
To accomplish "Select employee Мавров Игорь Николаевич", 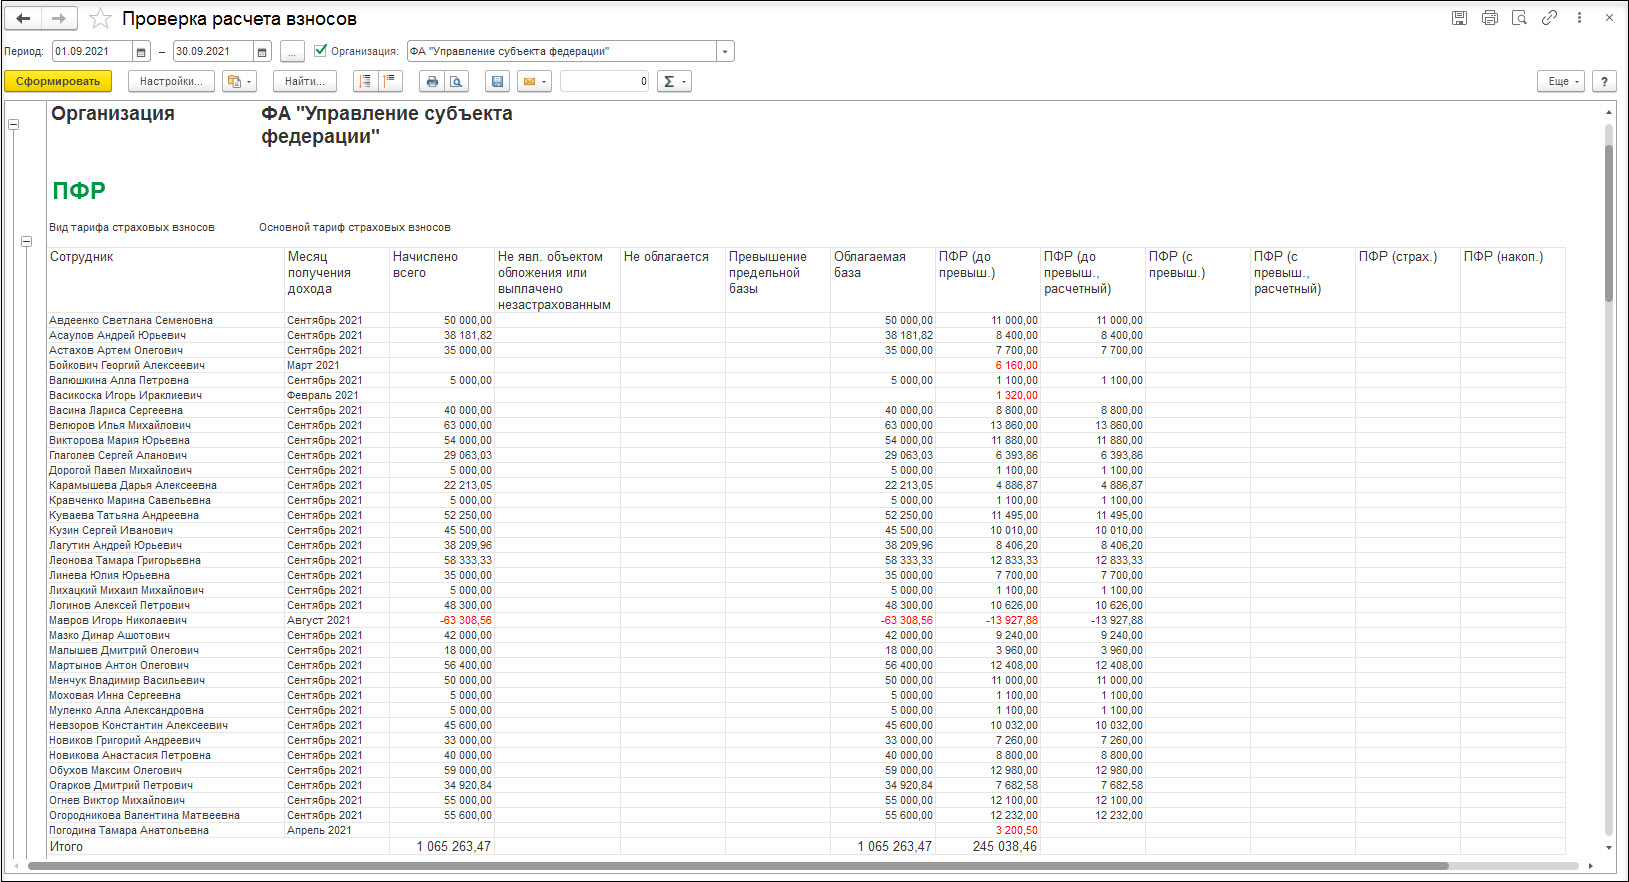I will point(118,621).
